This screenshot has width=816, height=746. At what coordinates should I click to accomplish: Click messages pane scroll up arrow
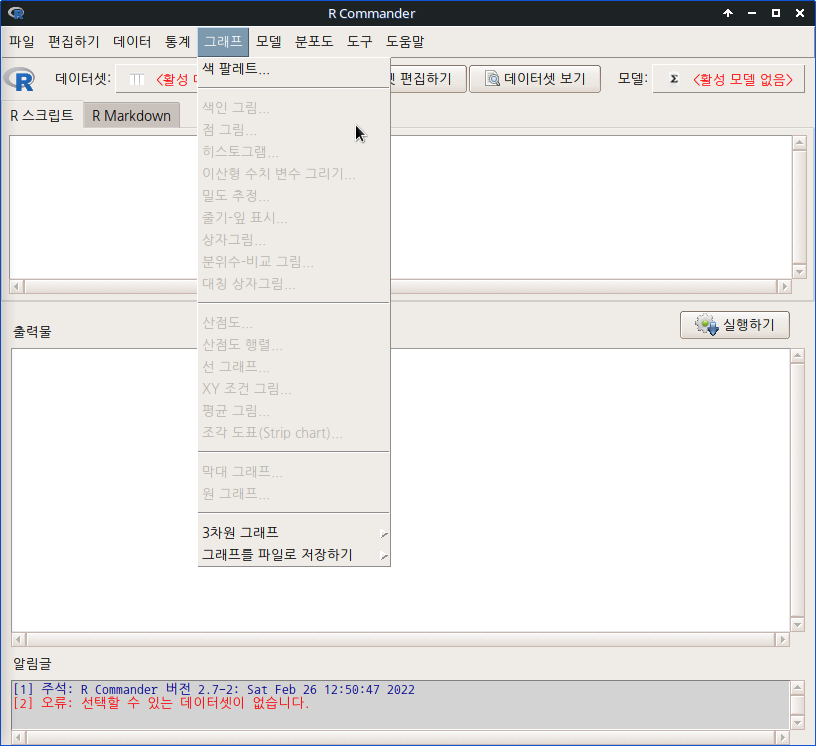click(797, 688)
